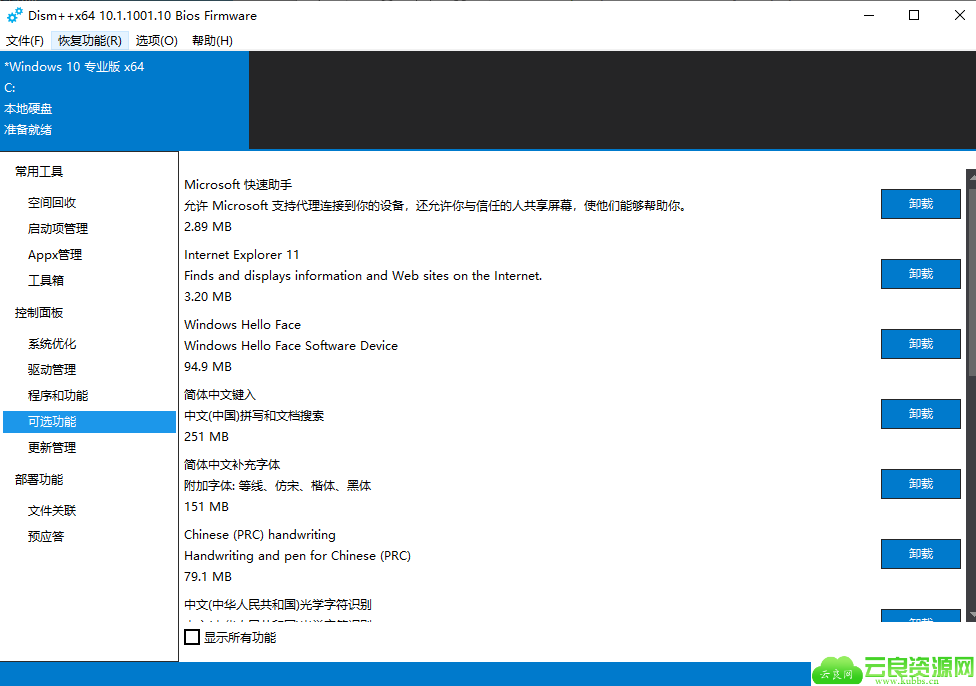Viewport: 976px width, 686px height.
Task: Open 文件关联 in the sidebar
Action: pyautogui.click(x=52, y=510)
